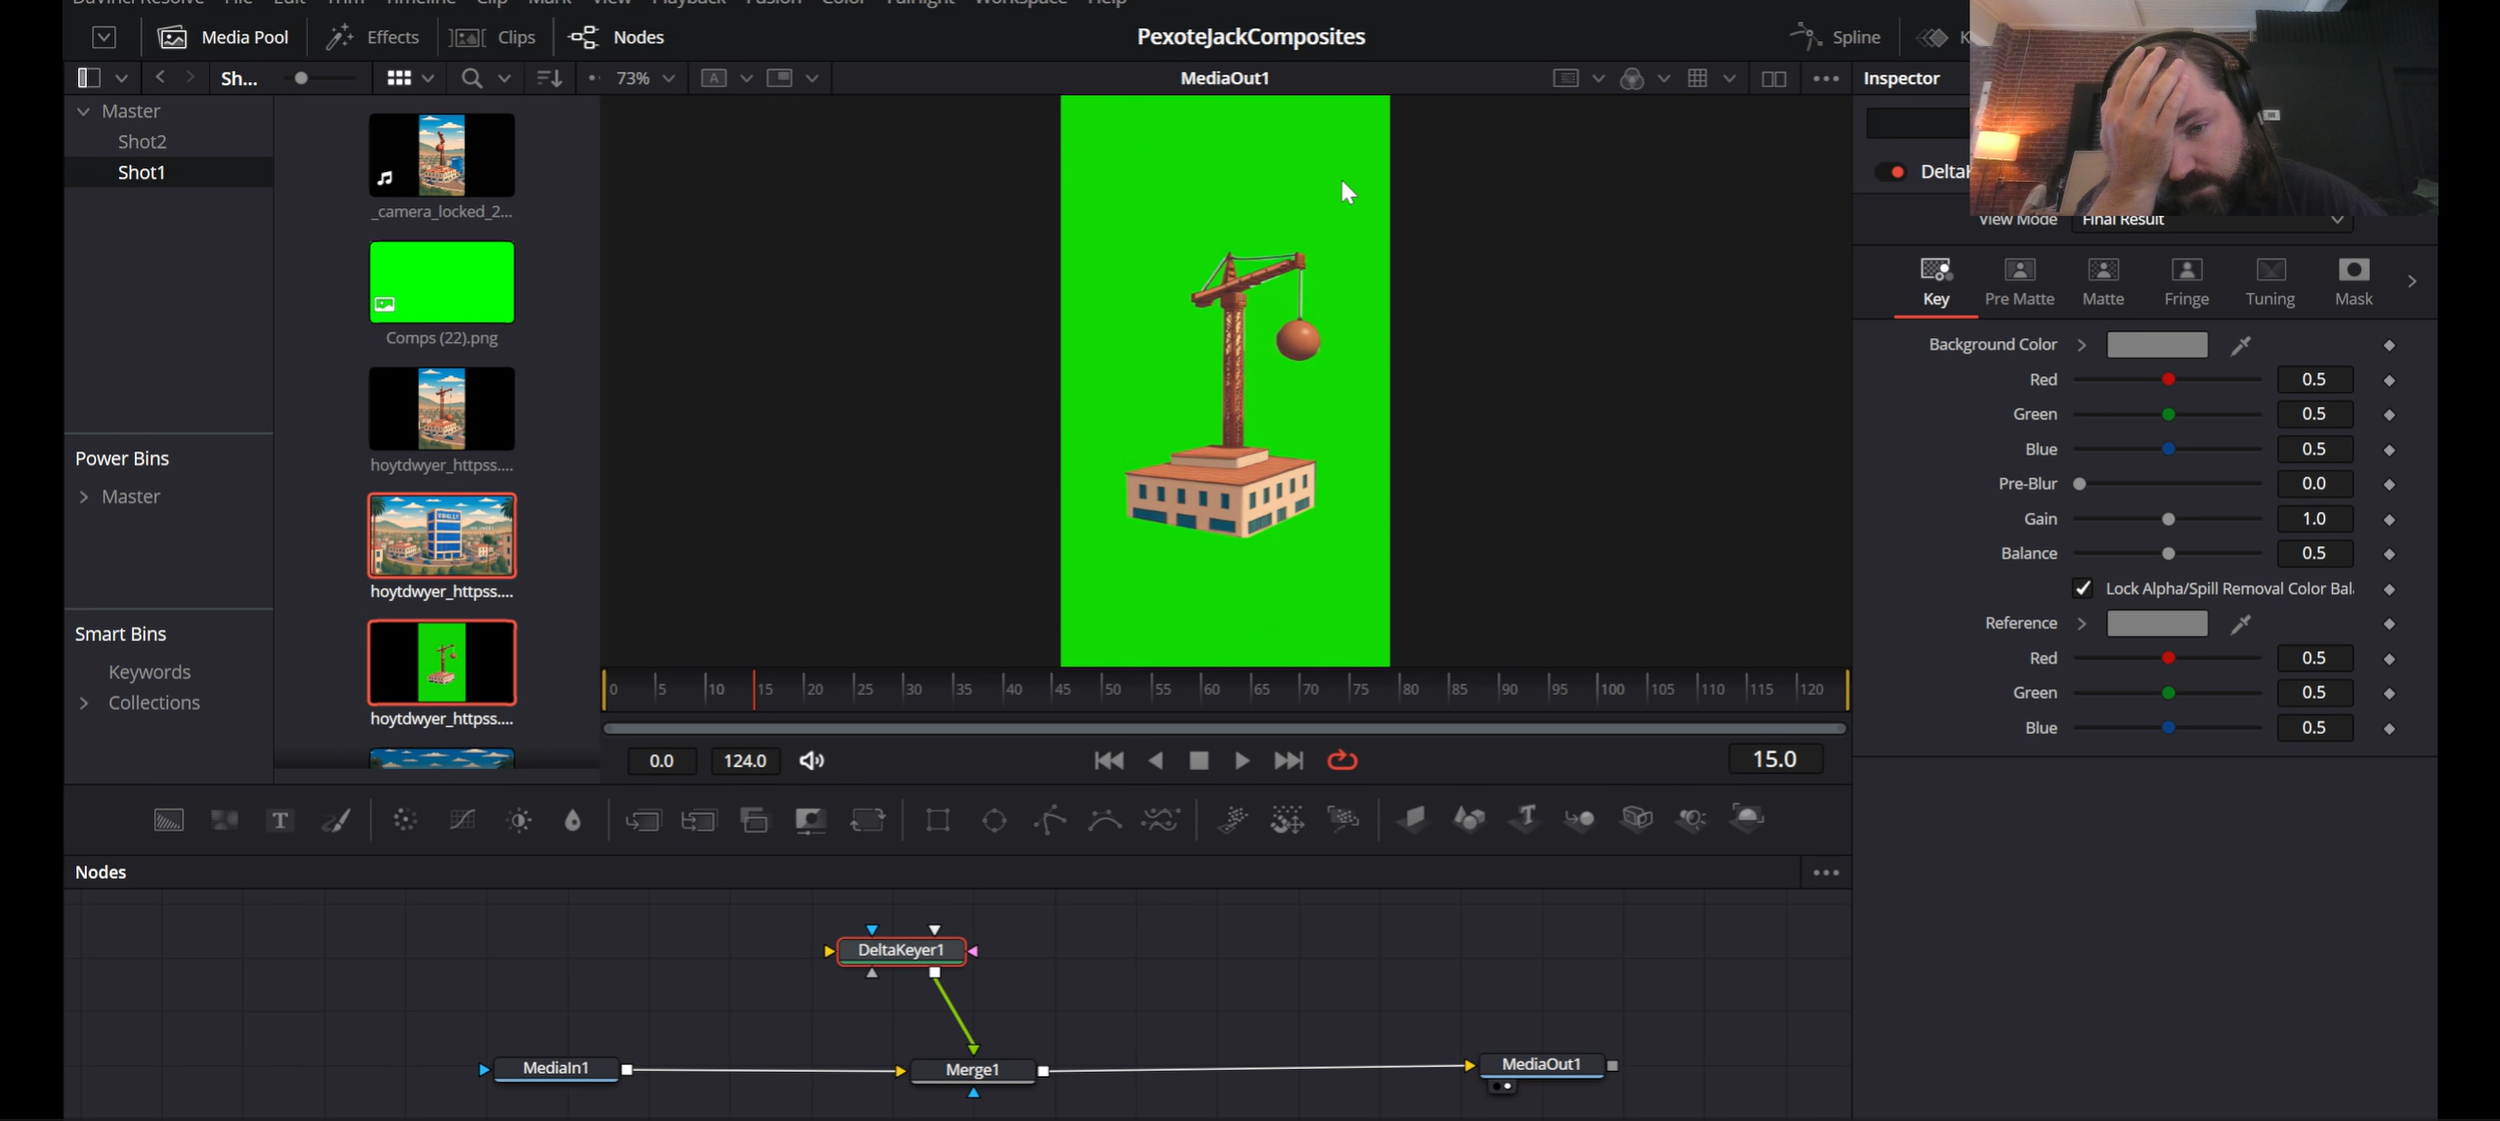Click the Rectangle mask tool
The width and height of the screenshot is (2500, 1121).
click(937, 821)
